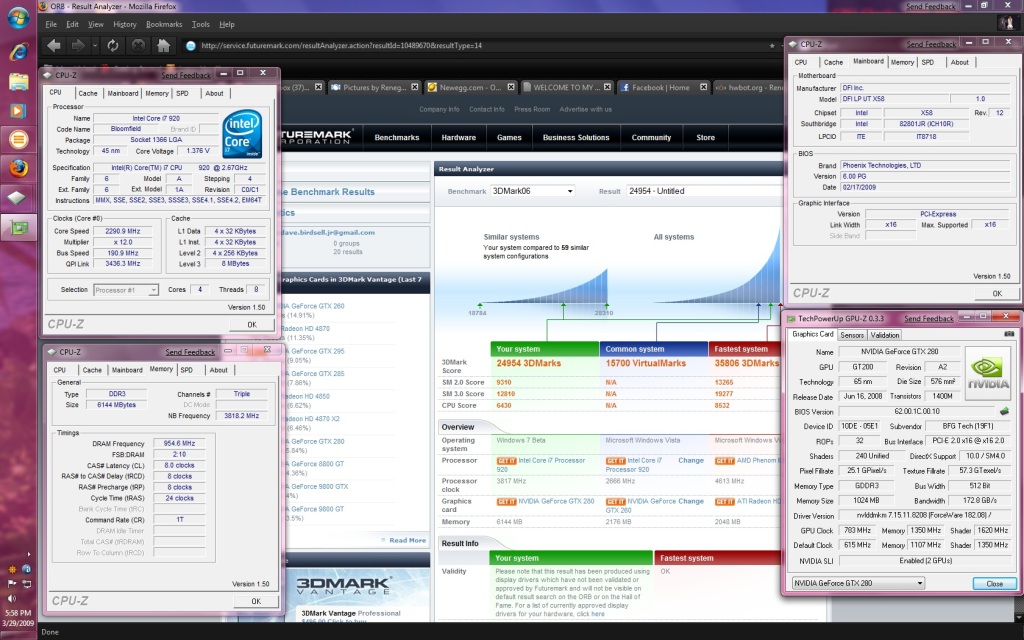Viewport: 1024px width, 640px height.
Task: Open About tab in the Memory CPU-Z window
Action: (x=219, y=370)
